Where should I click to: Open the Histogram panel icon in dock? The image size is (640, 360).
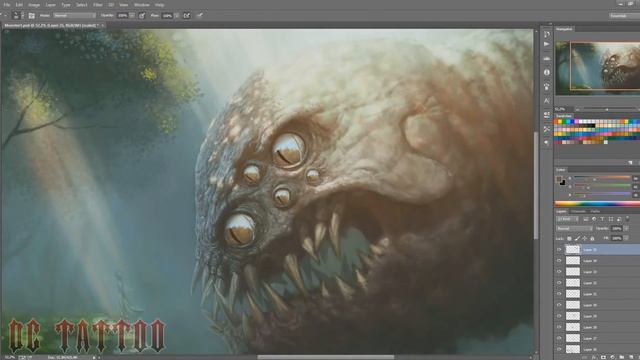coord(547,58)
